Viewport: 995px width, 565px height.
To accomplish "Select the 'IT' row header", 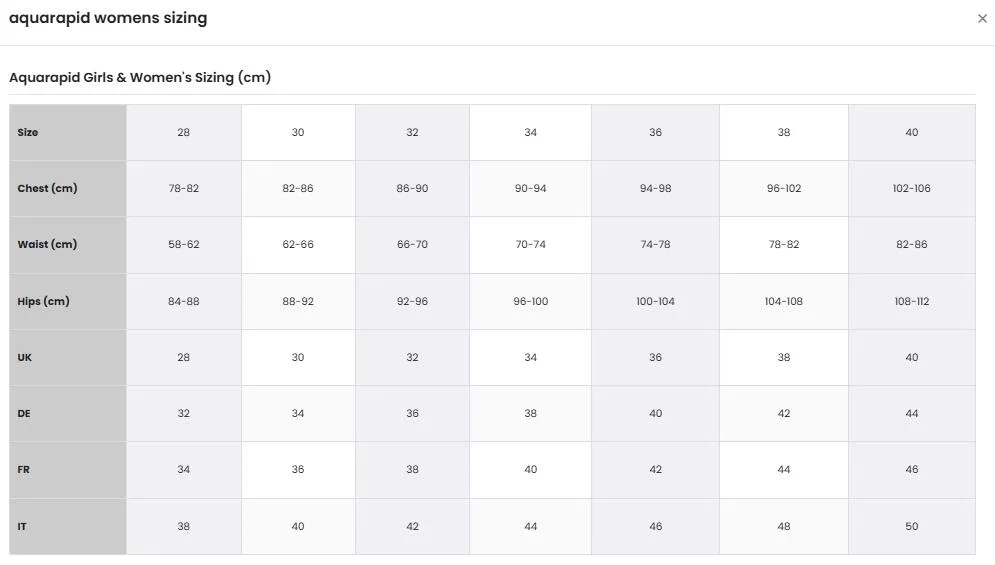I will coord(68,526).
